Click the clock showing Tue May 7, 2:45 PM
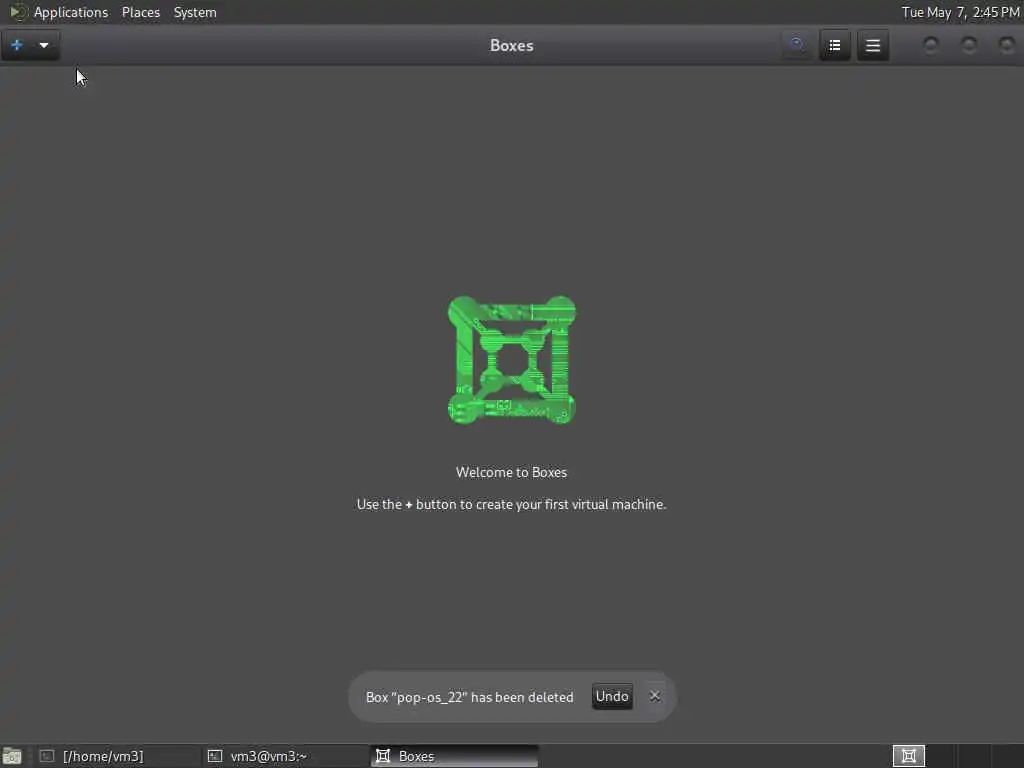1024x768 pixels. click(x=960, y=12)
